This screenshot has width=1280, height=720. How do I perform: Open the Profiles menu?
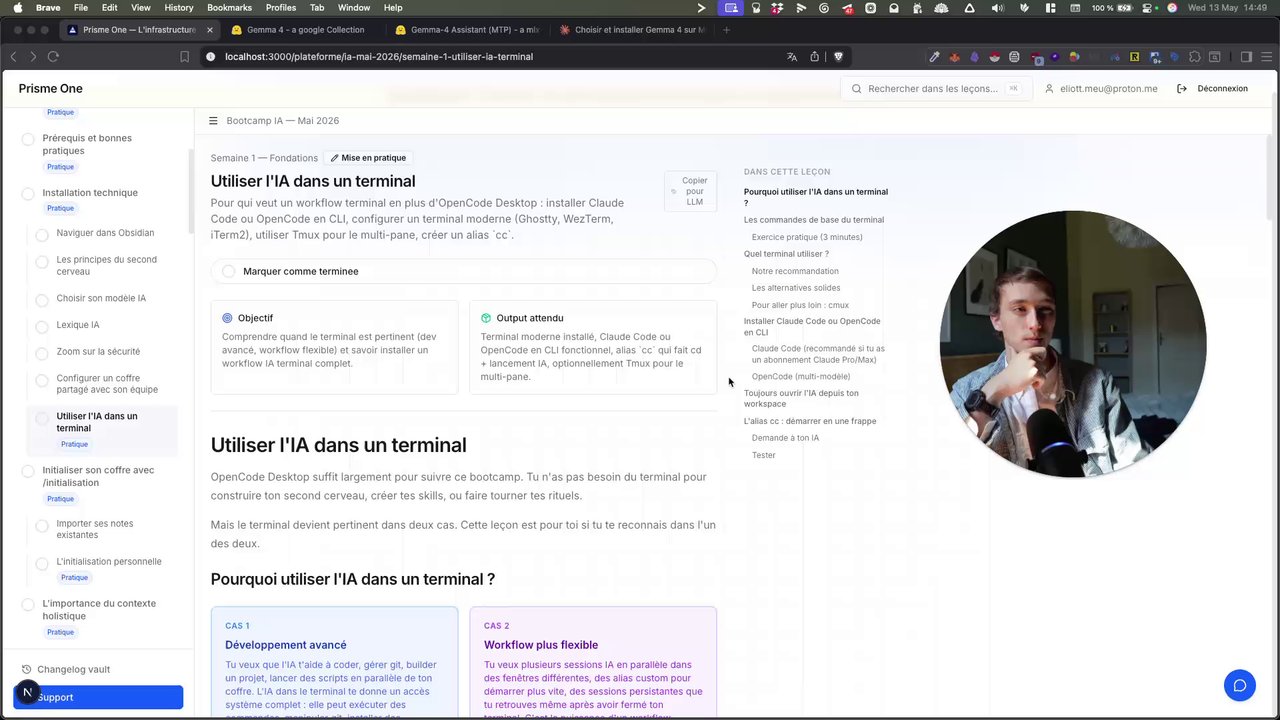click(281, 8)
